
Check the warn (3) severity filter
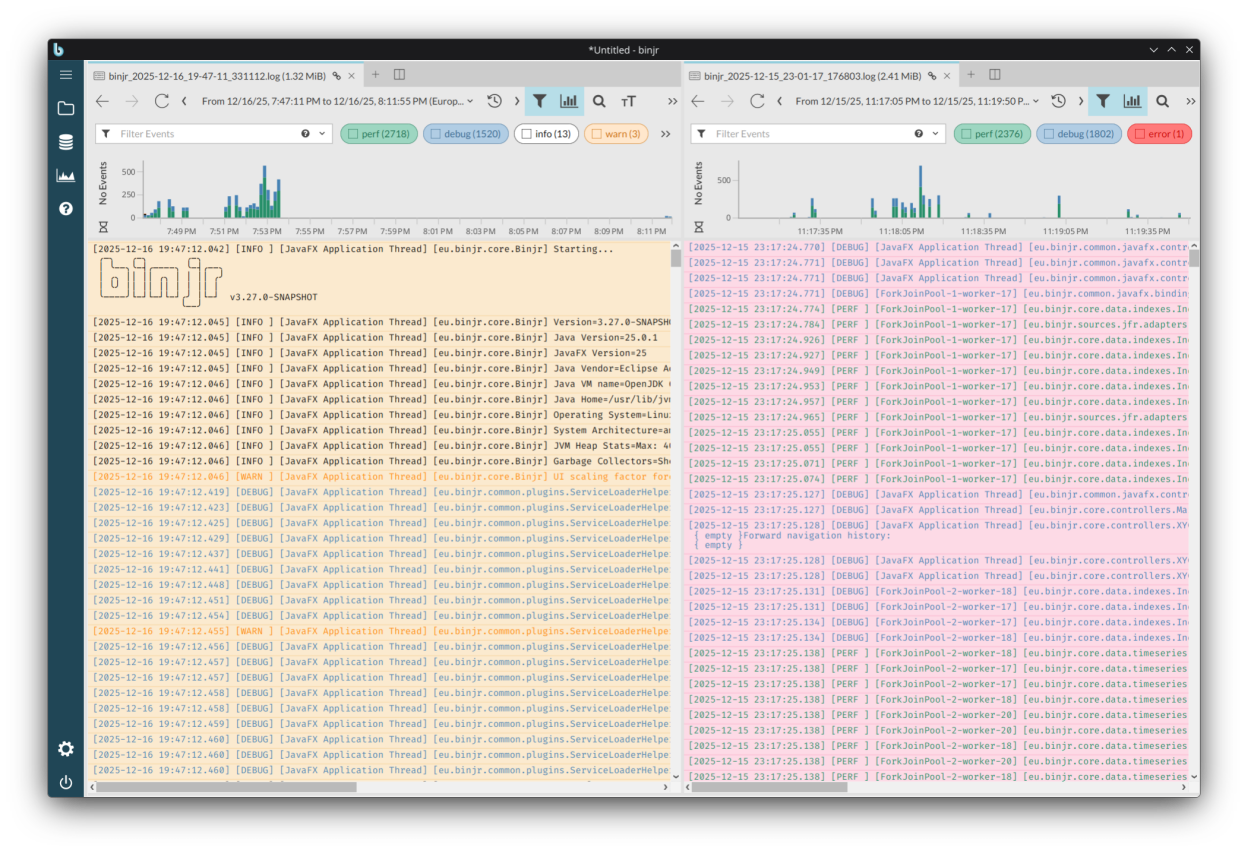(x=616, y=134)
